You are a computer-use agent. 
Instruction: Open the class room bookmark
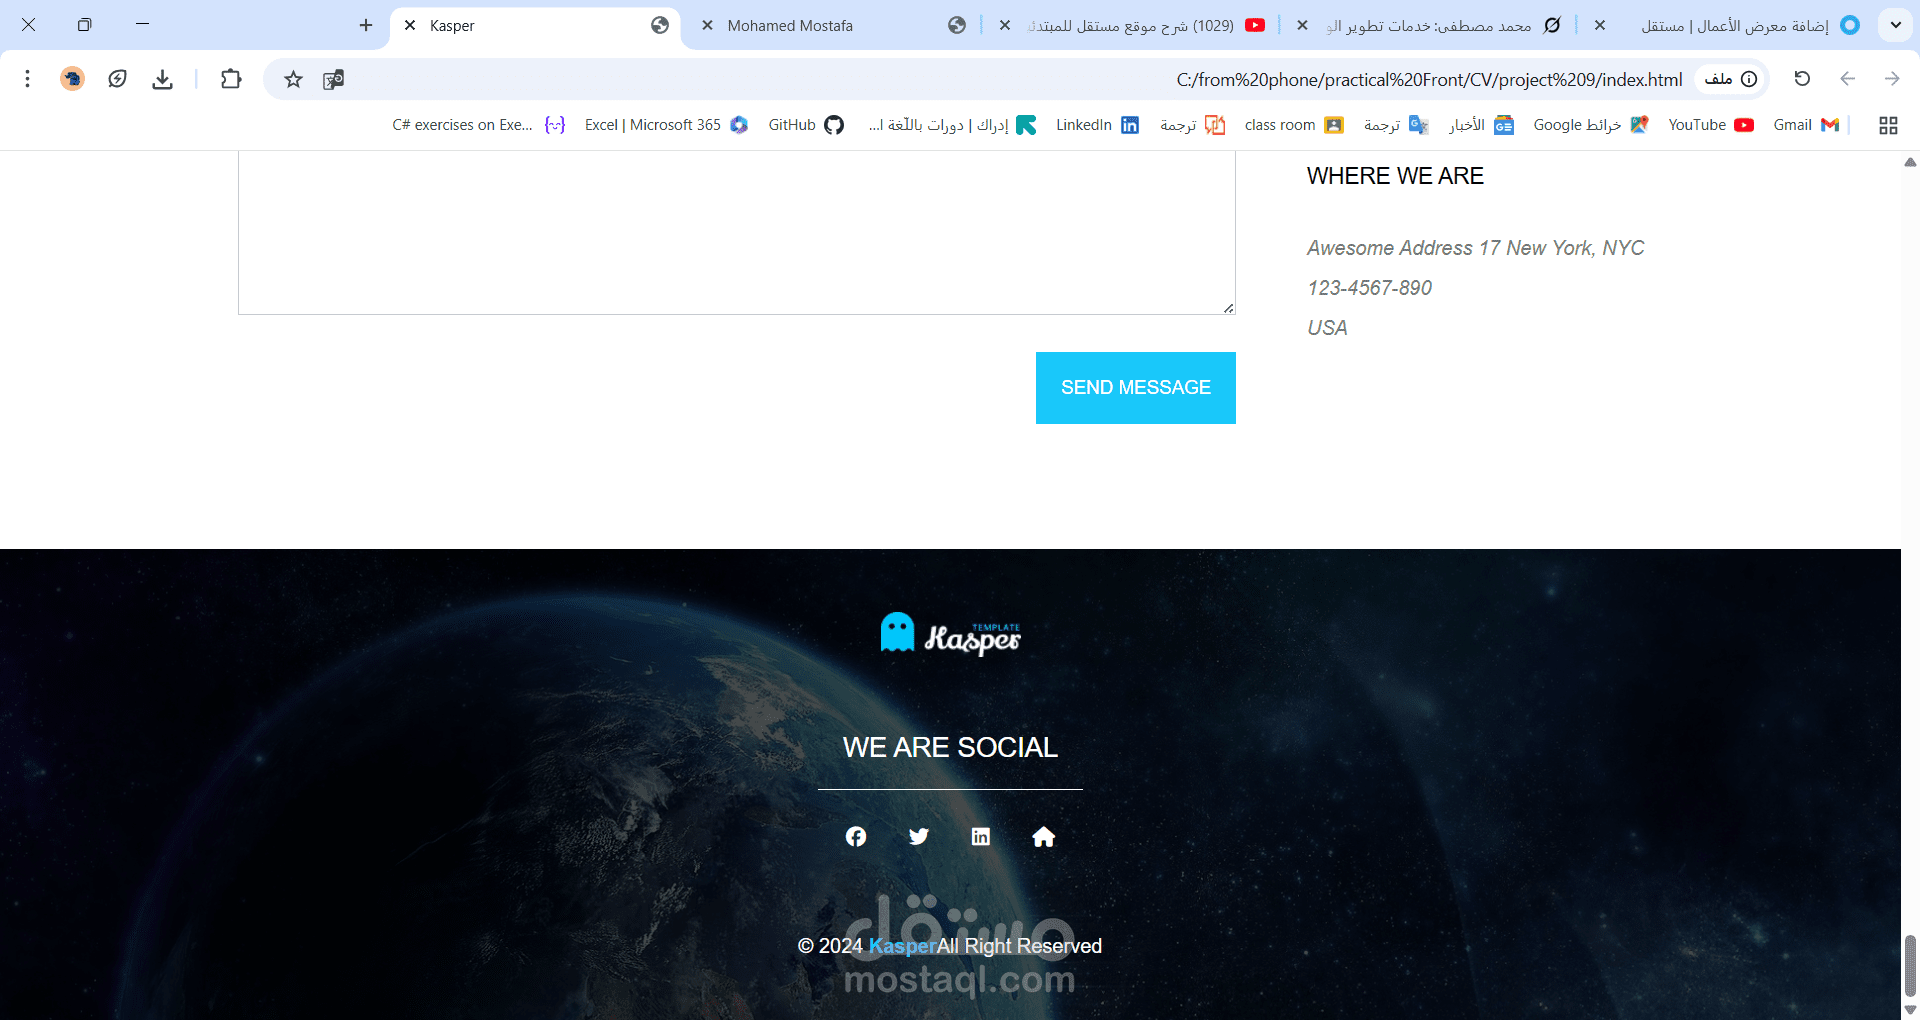point(1294,125)
